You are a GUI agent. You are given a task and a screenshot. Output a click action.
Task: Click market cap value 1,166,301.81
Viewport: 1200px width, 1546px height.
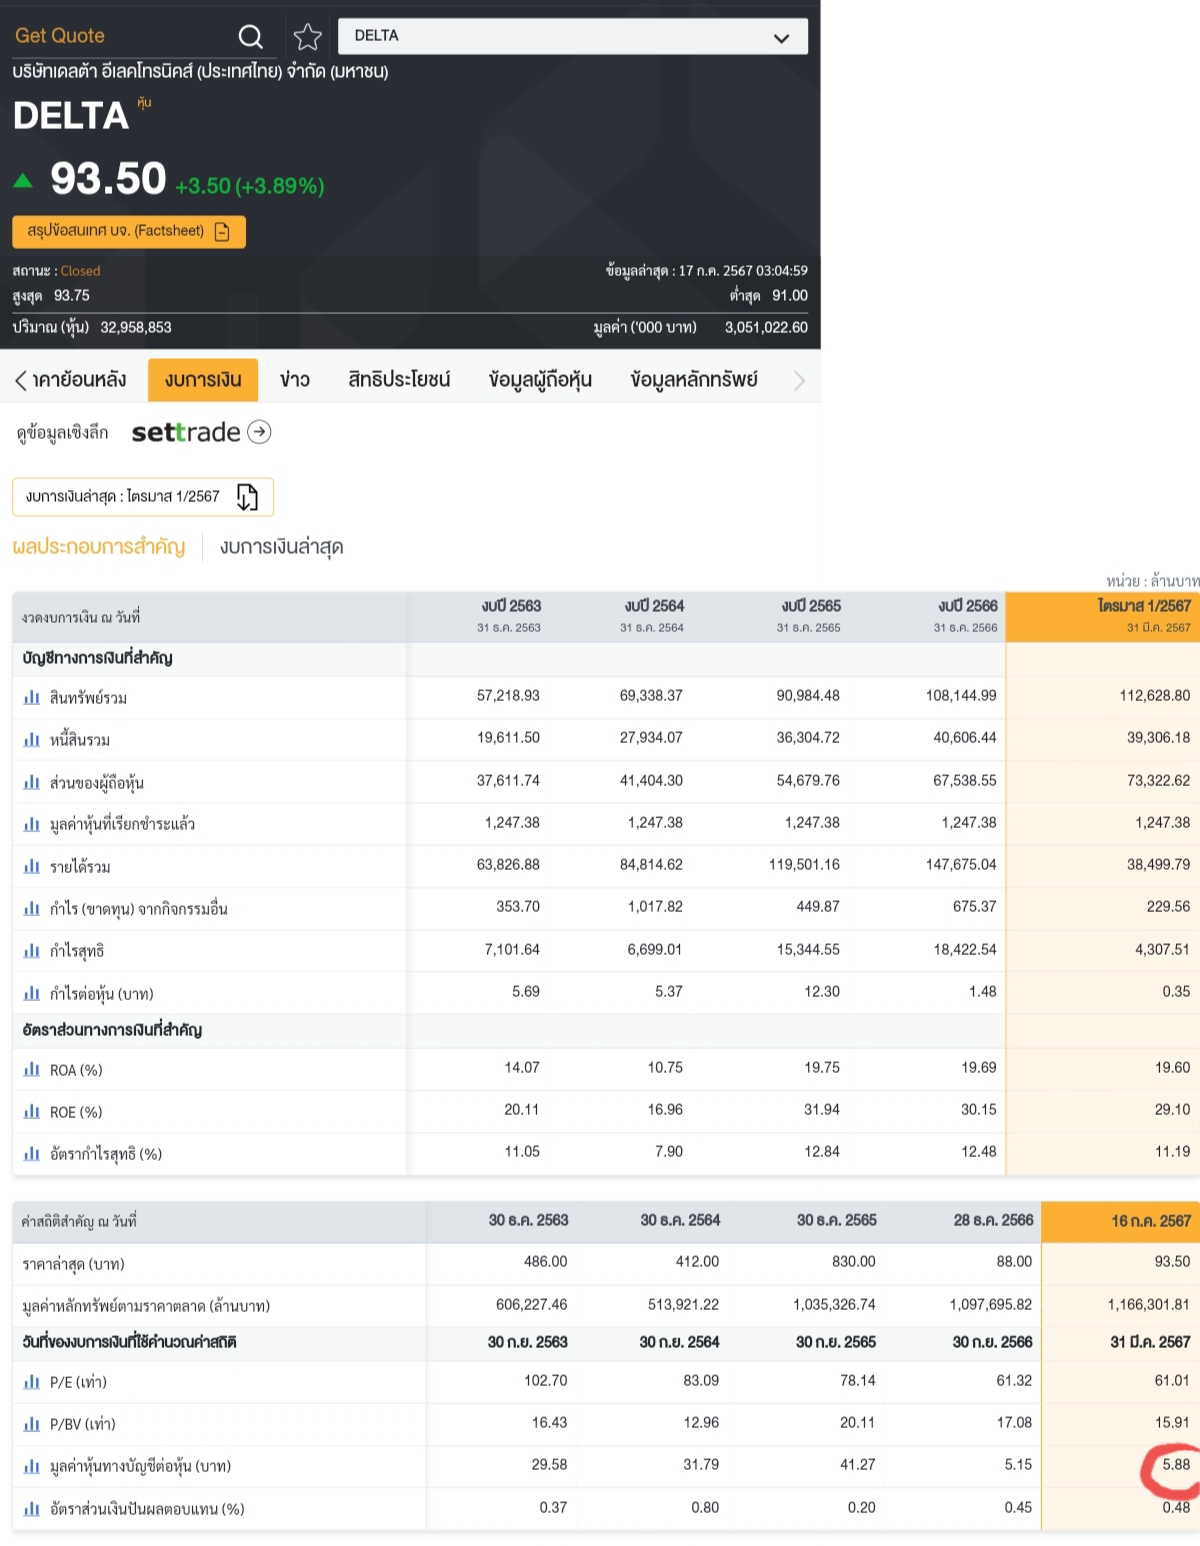click(1148, 1305)
